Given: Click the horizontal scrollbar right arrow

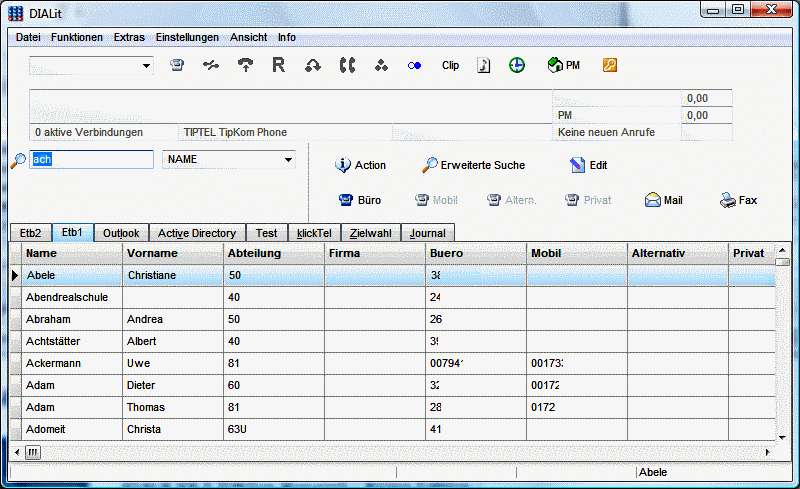Looking at the screenshot, I should point(767,452).
